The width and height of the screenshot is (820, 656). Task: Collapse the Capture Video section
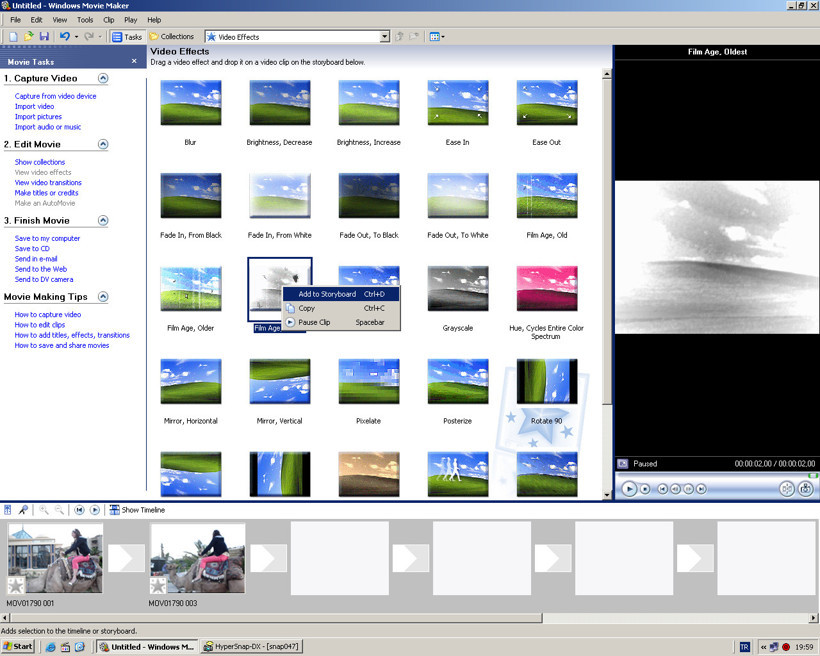(103, 78)
